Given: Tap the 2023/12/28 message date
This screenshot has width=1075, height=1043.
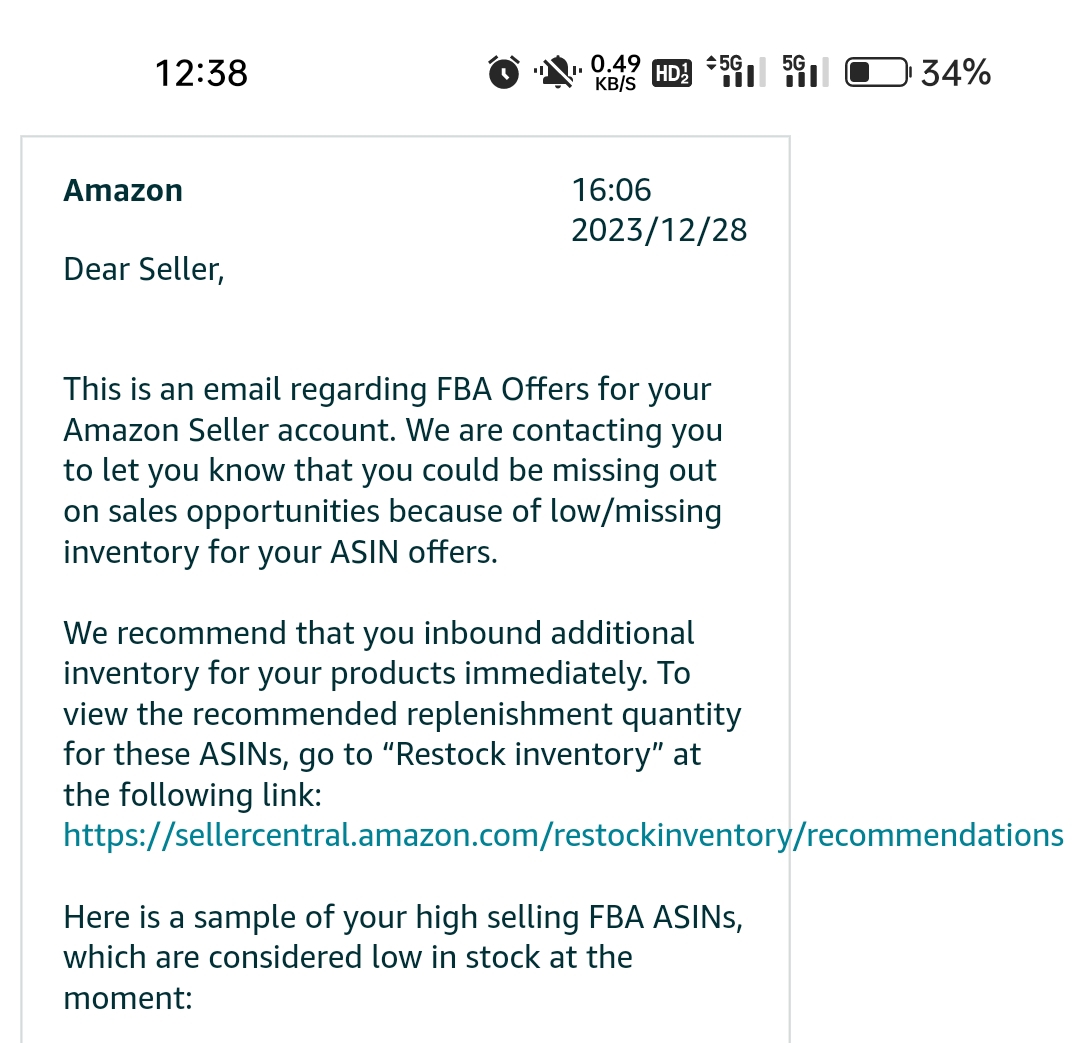Looking at the screenshot, I should [659, 230].
